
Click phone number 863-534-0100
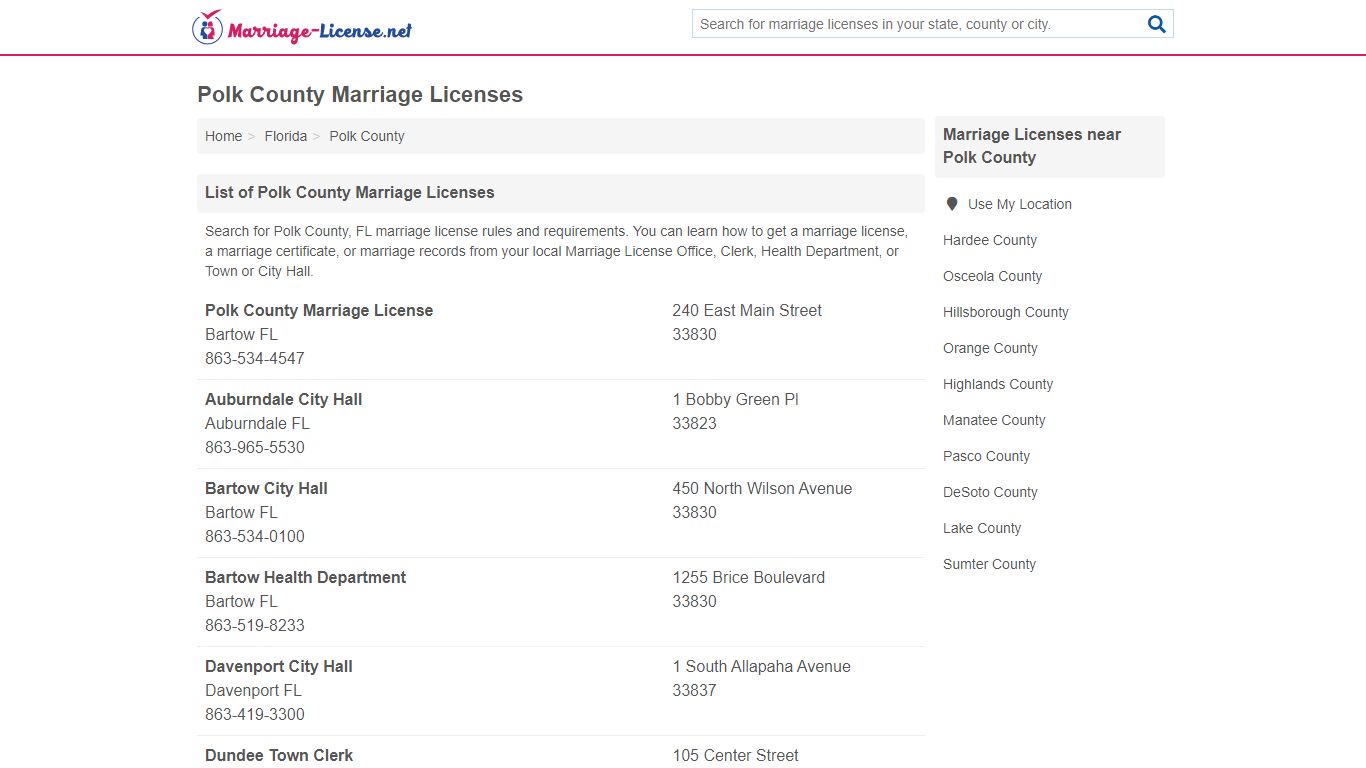[254, 536]
